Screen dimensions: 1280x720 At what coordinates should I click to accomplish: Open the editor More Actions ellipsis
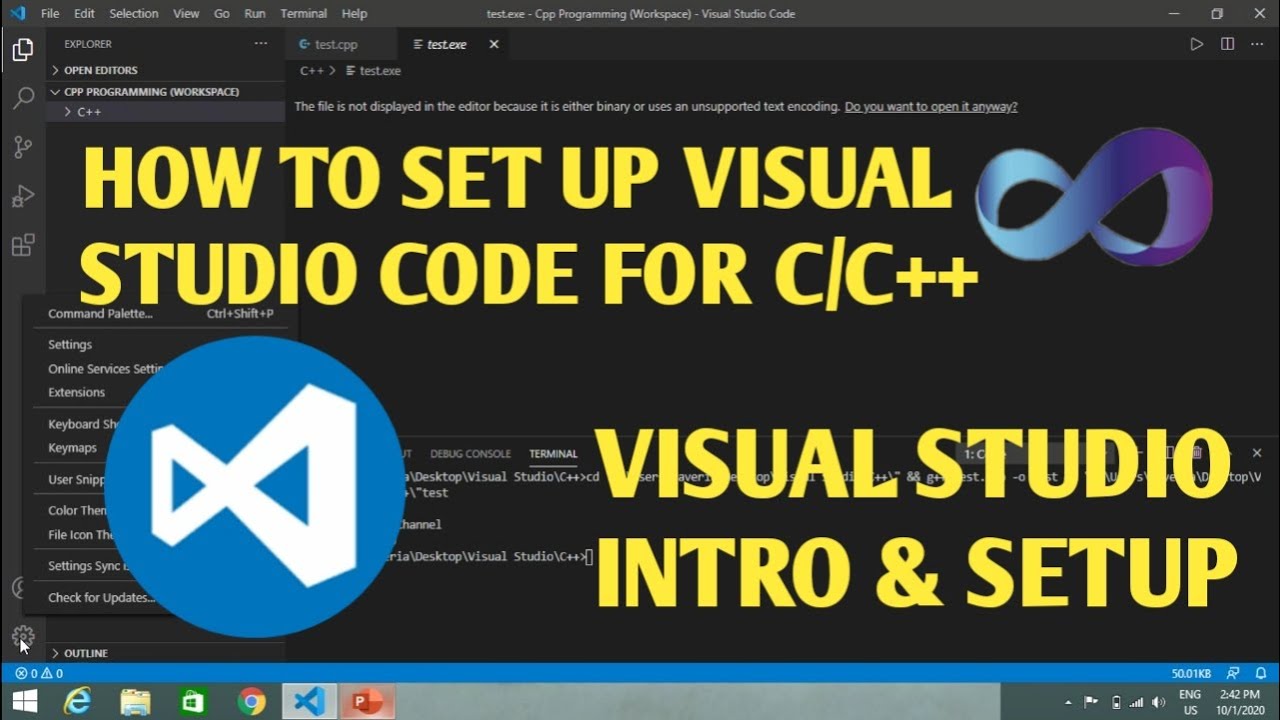point(1258,44)
